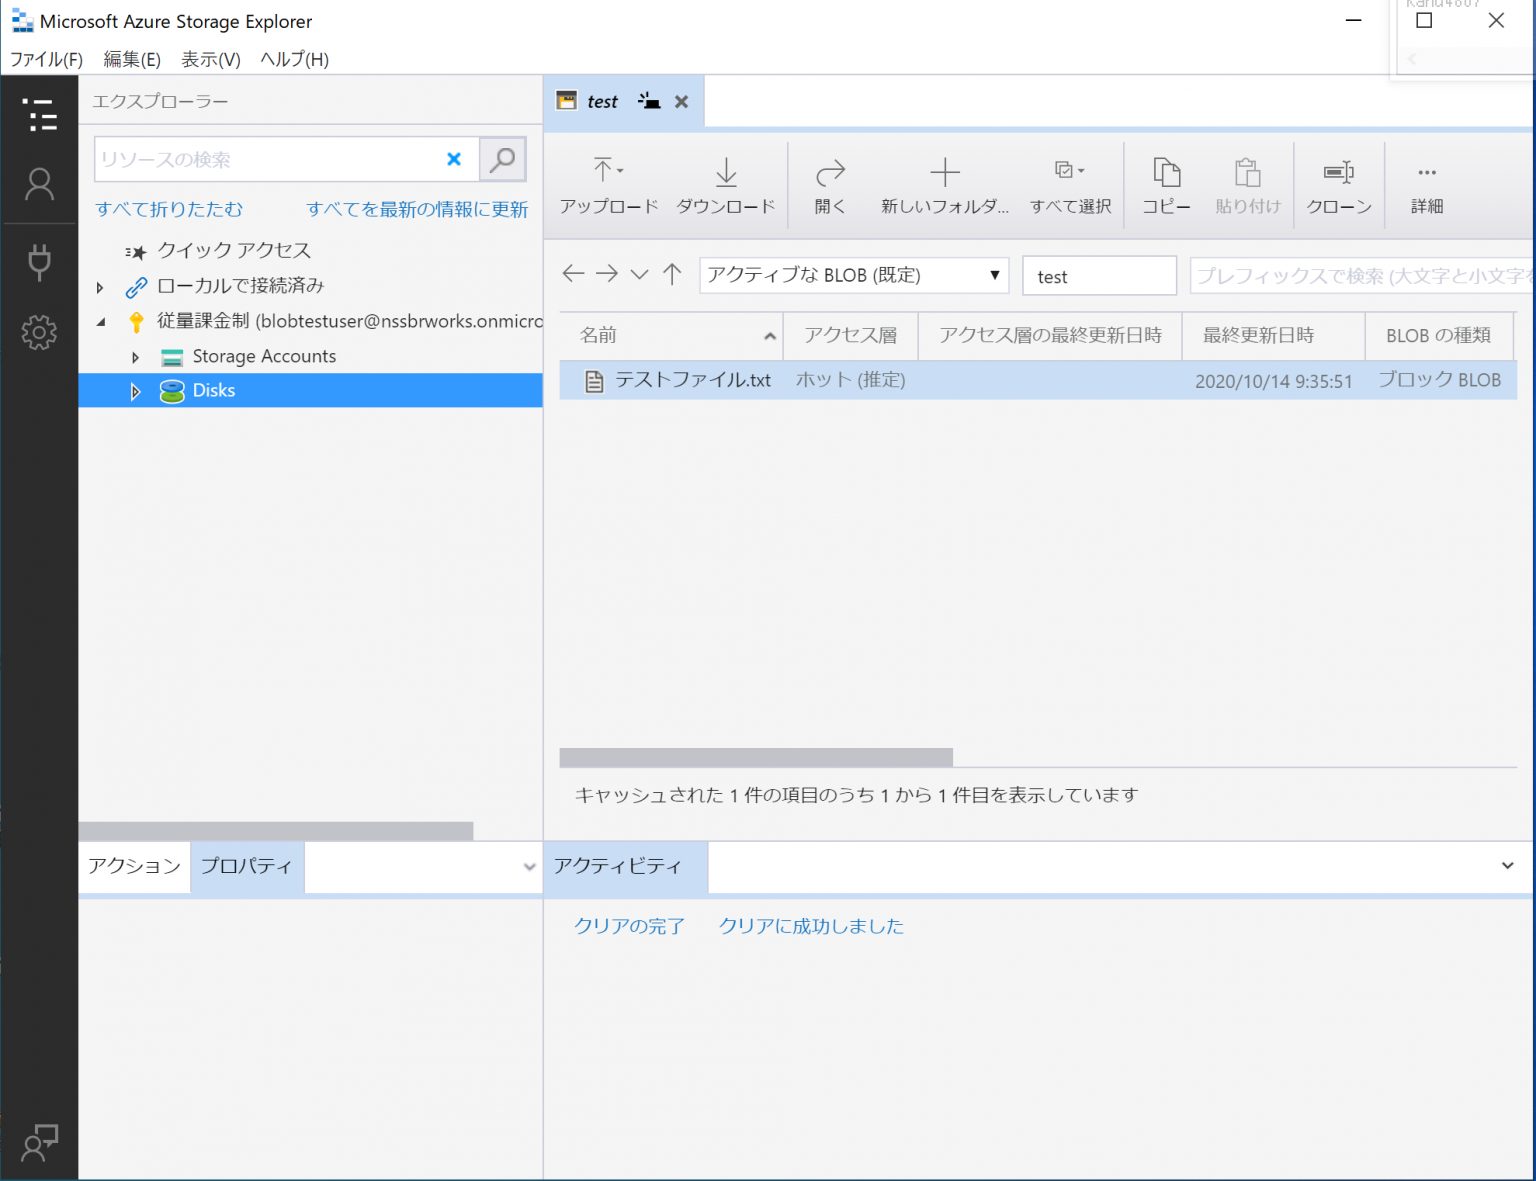
Task: Open the account management sidebar icon
Action: [x=39, y=184]
